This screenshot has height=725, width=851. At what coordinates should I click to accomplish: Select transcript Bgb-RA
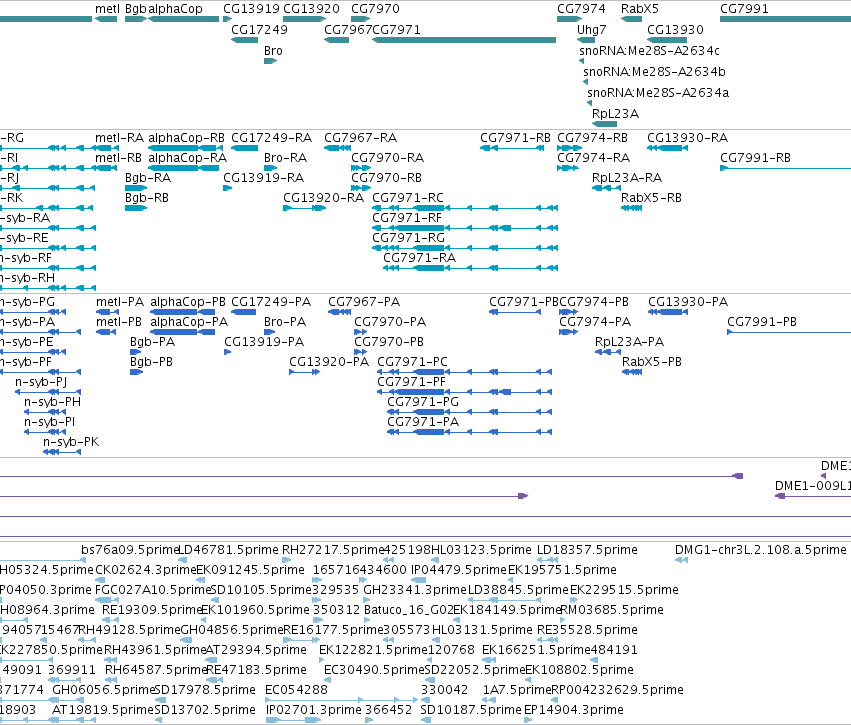pos(136,188)
